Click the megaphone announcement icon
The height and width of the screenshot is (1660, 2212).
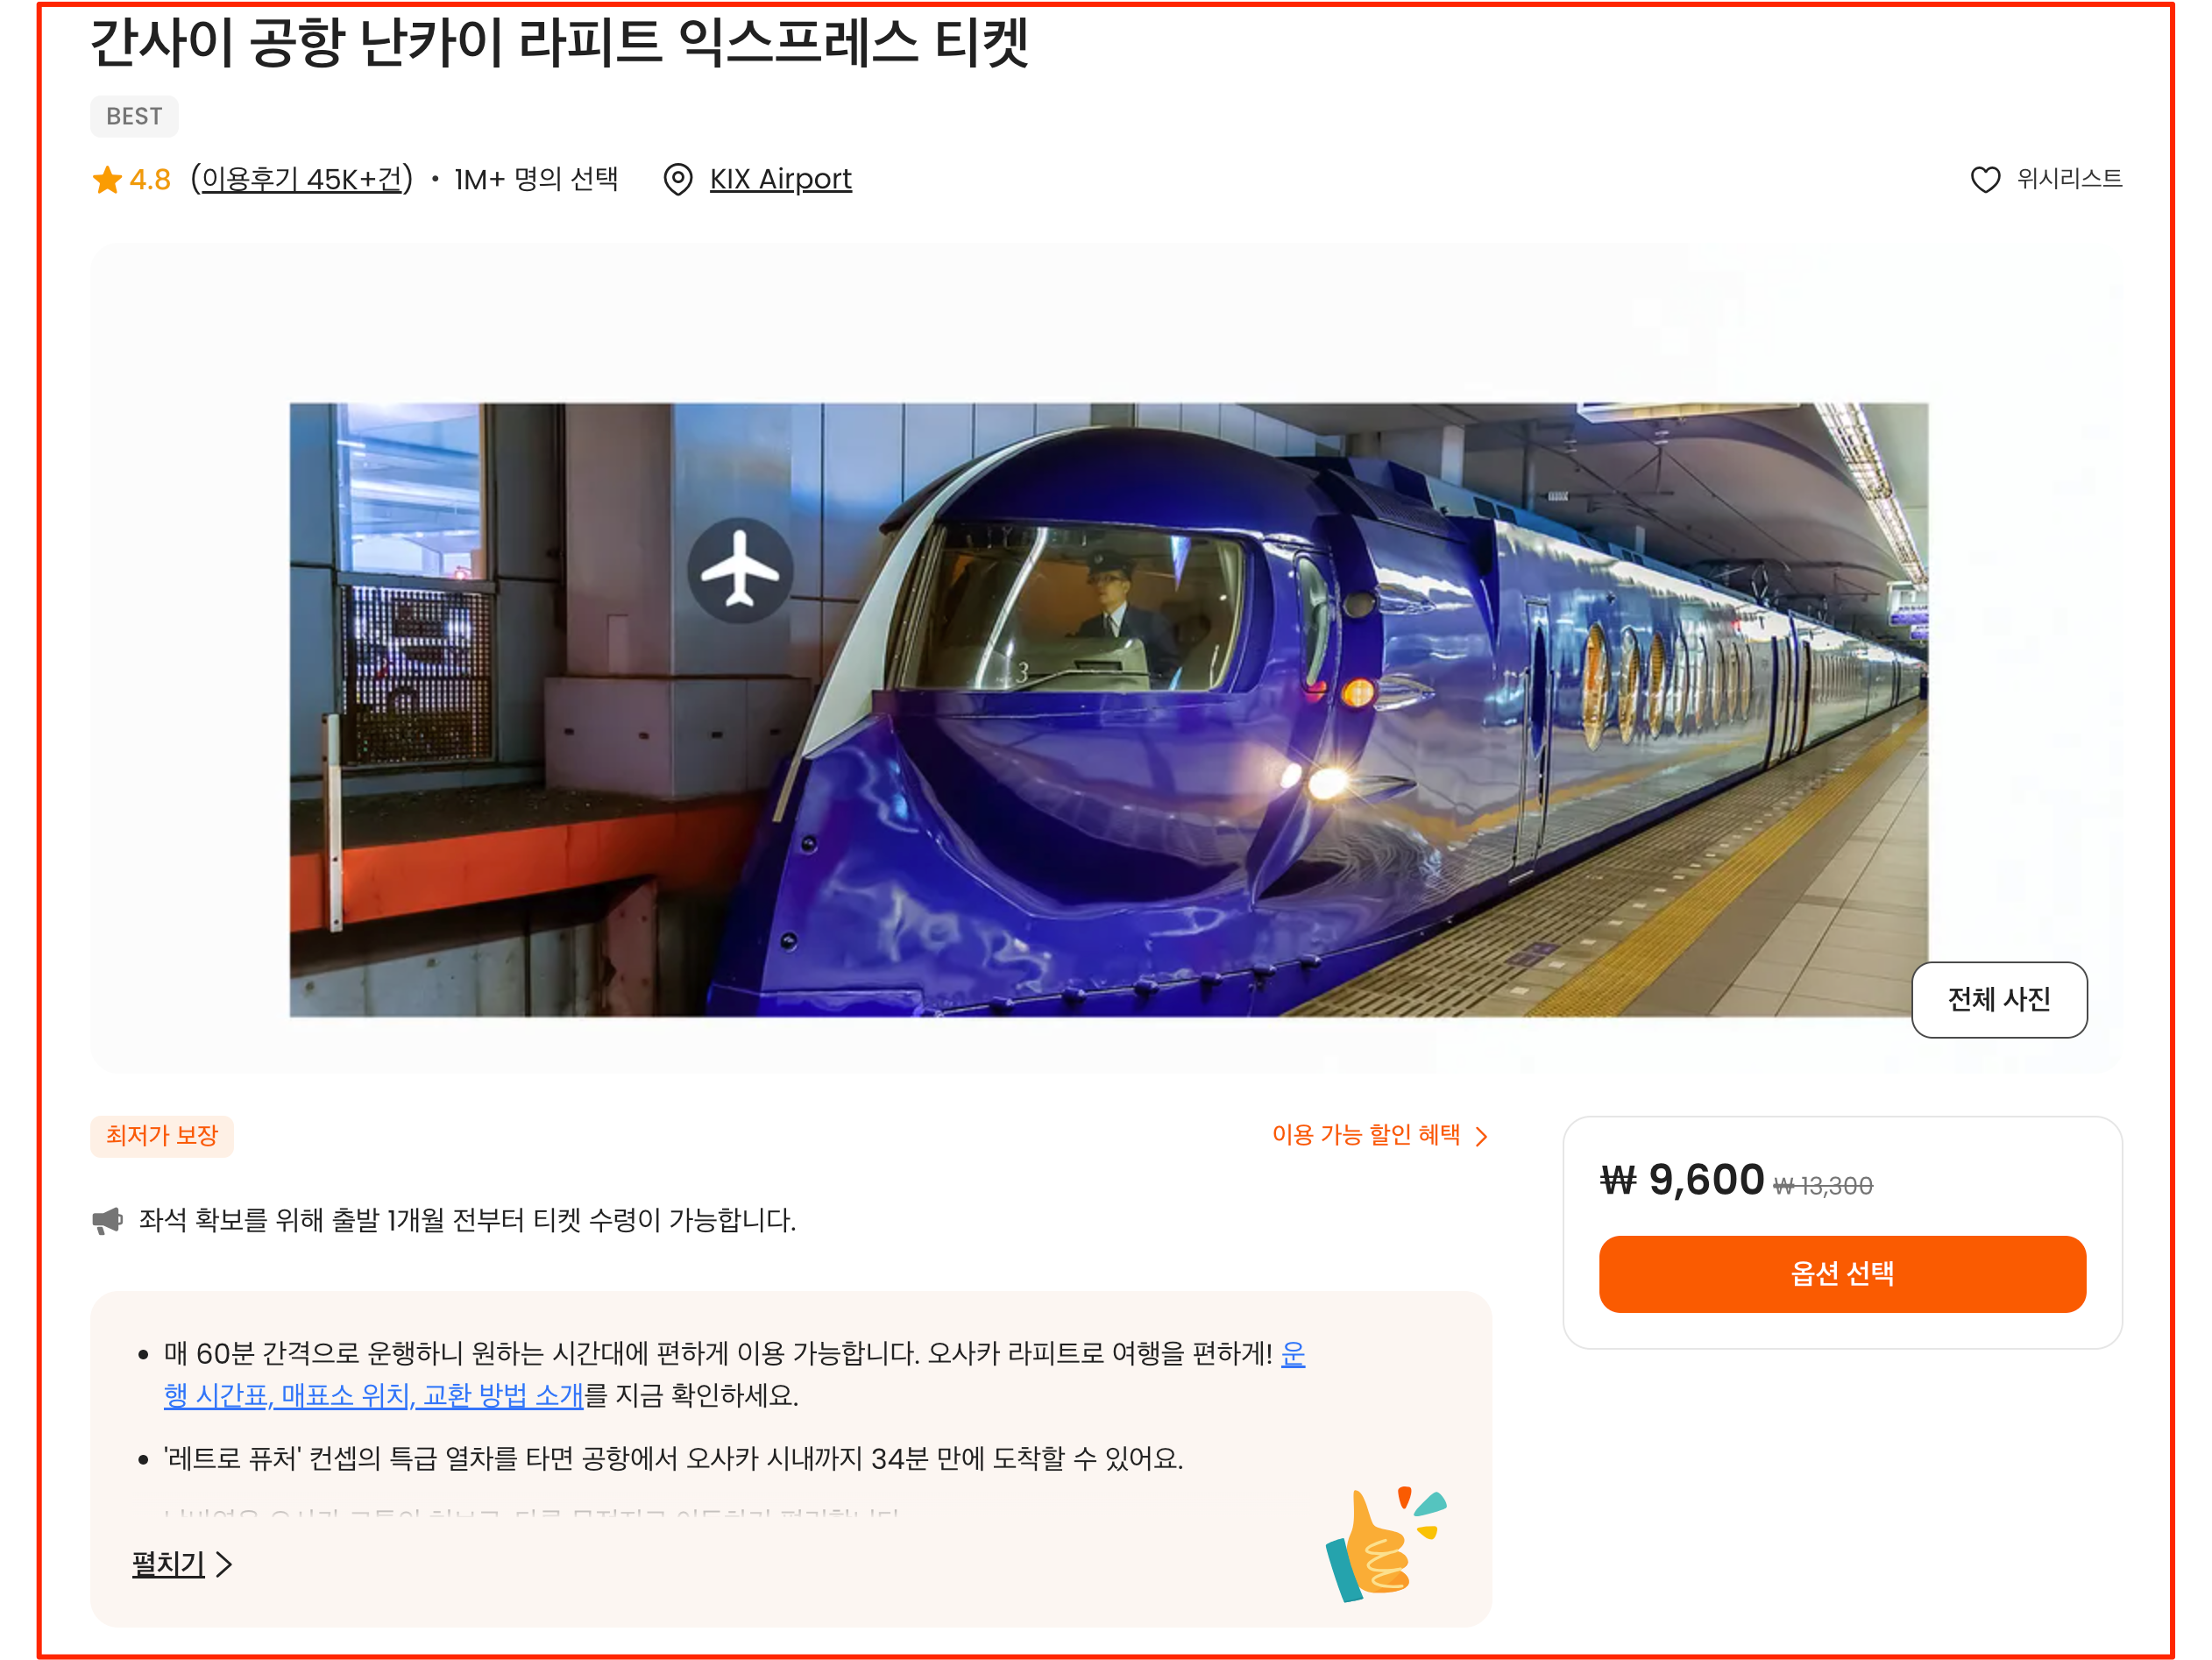pyautogui.click(x=107, y=1220)
